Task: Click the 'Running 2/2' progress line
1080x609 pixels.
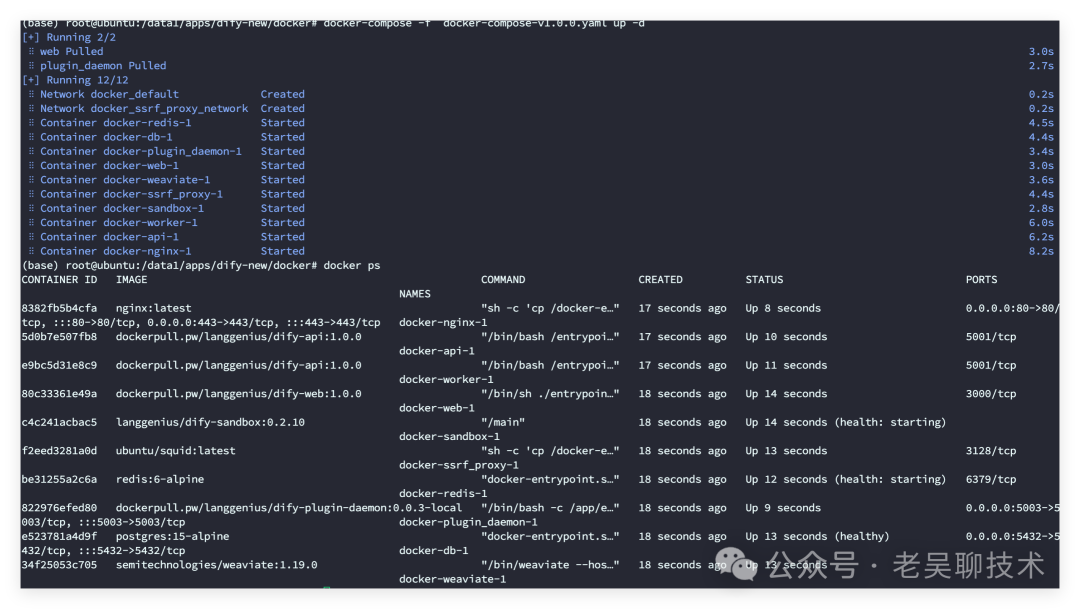Action: point(69,37)
